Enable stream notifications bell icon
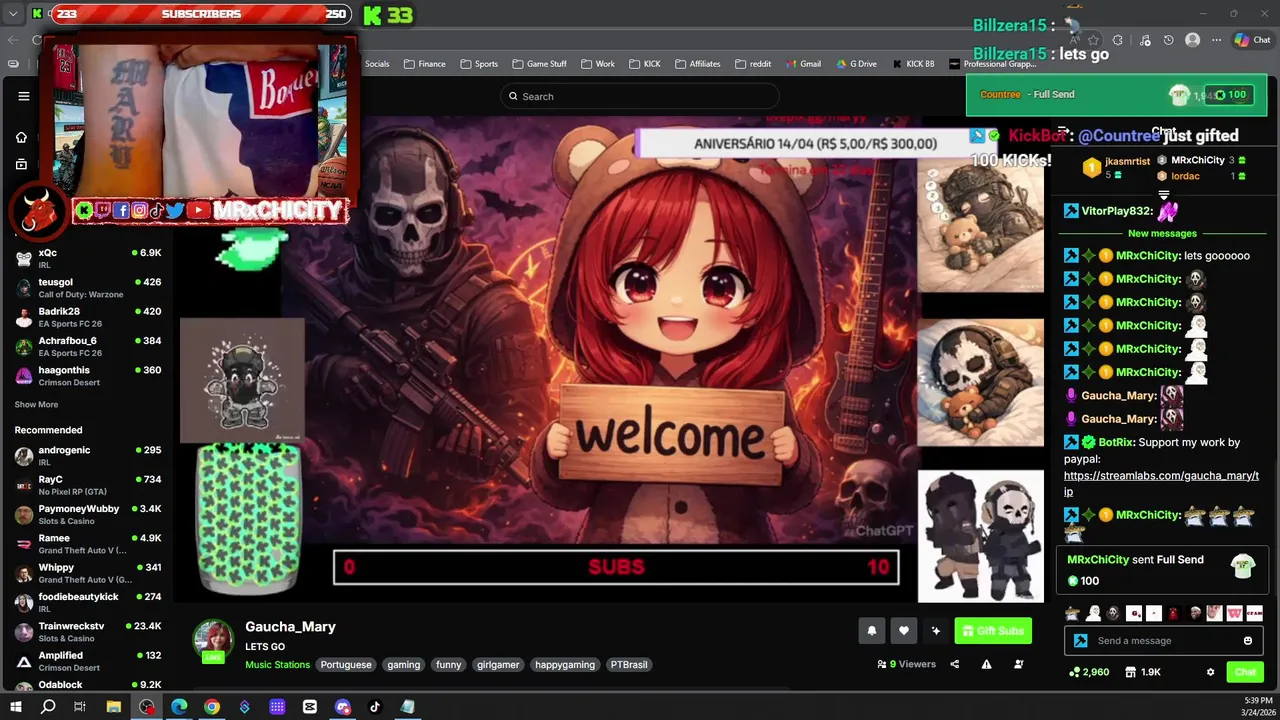 tap(871, 631)
